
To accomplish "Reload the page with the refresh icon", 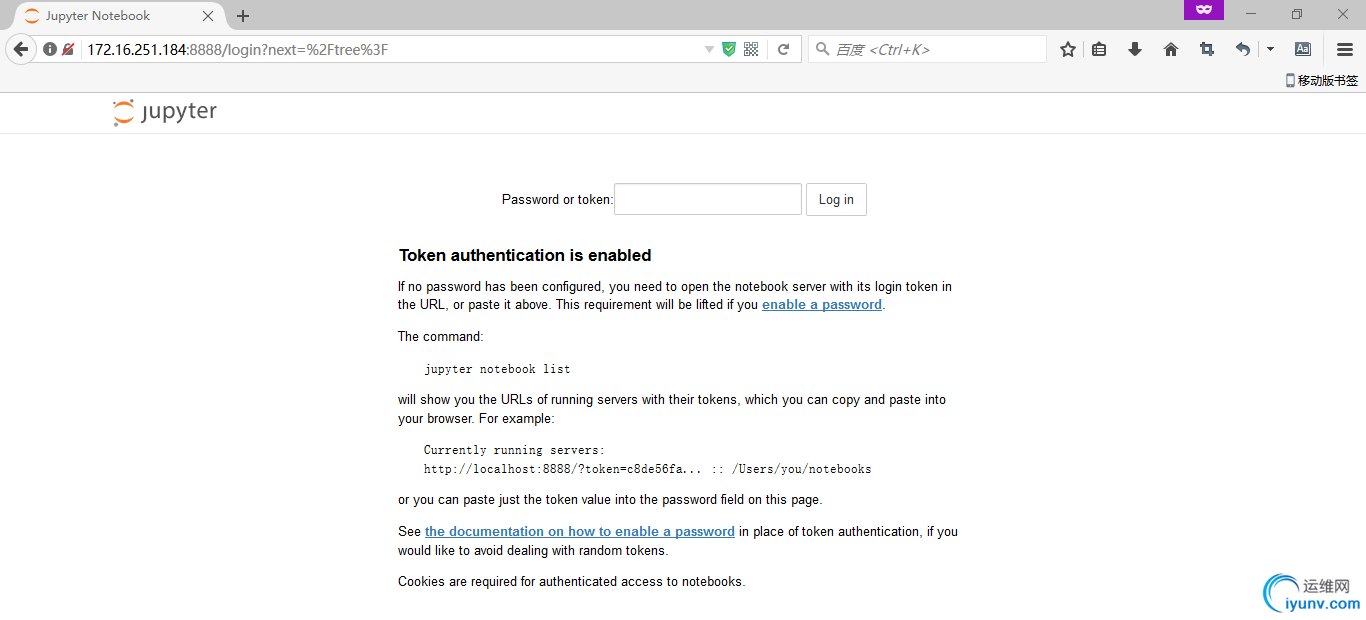I will 784,49.
